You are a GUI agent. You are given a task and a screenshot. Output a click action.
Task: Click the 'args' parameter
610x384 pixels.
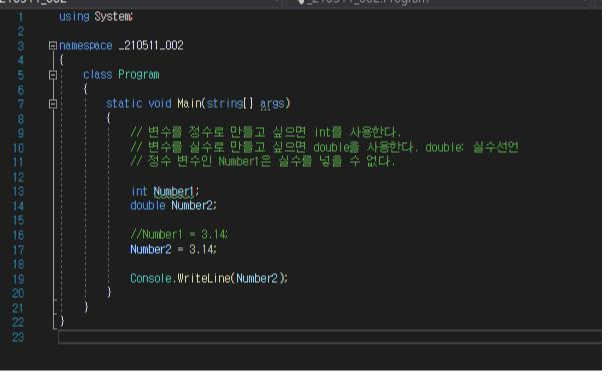[272, 104]
